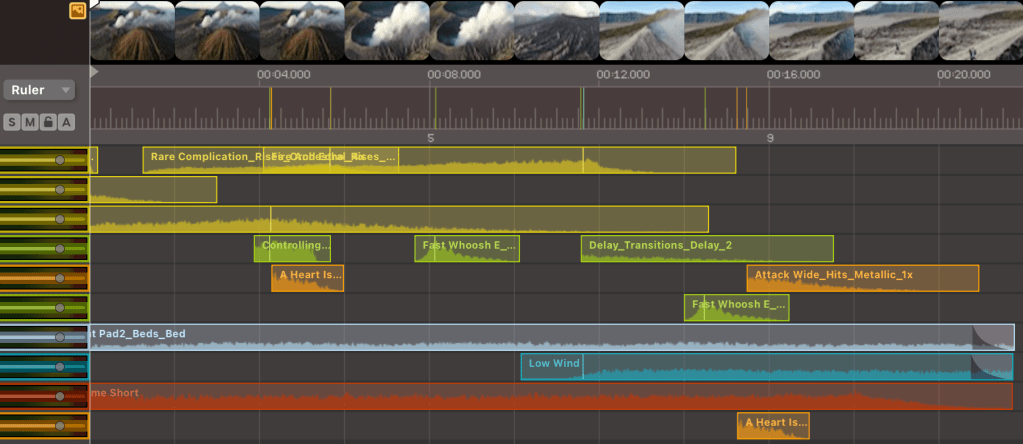Click the first volcano video thumbnail
Screen dimensions: 1023x444
point(132,31)
